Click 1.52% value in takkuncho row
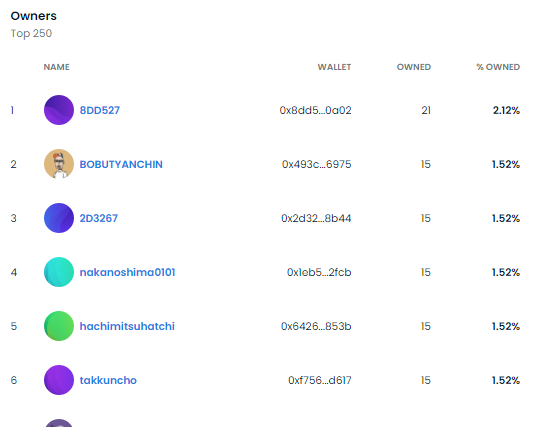541x435 pixels. [506, 380]
